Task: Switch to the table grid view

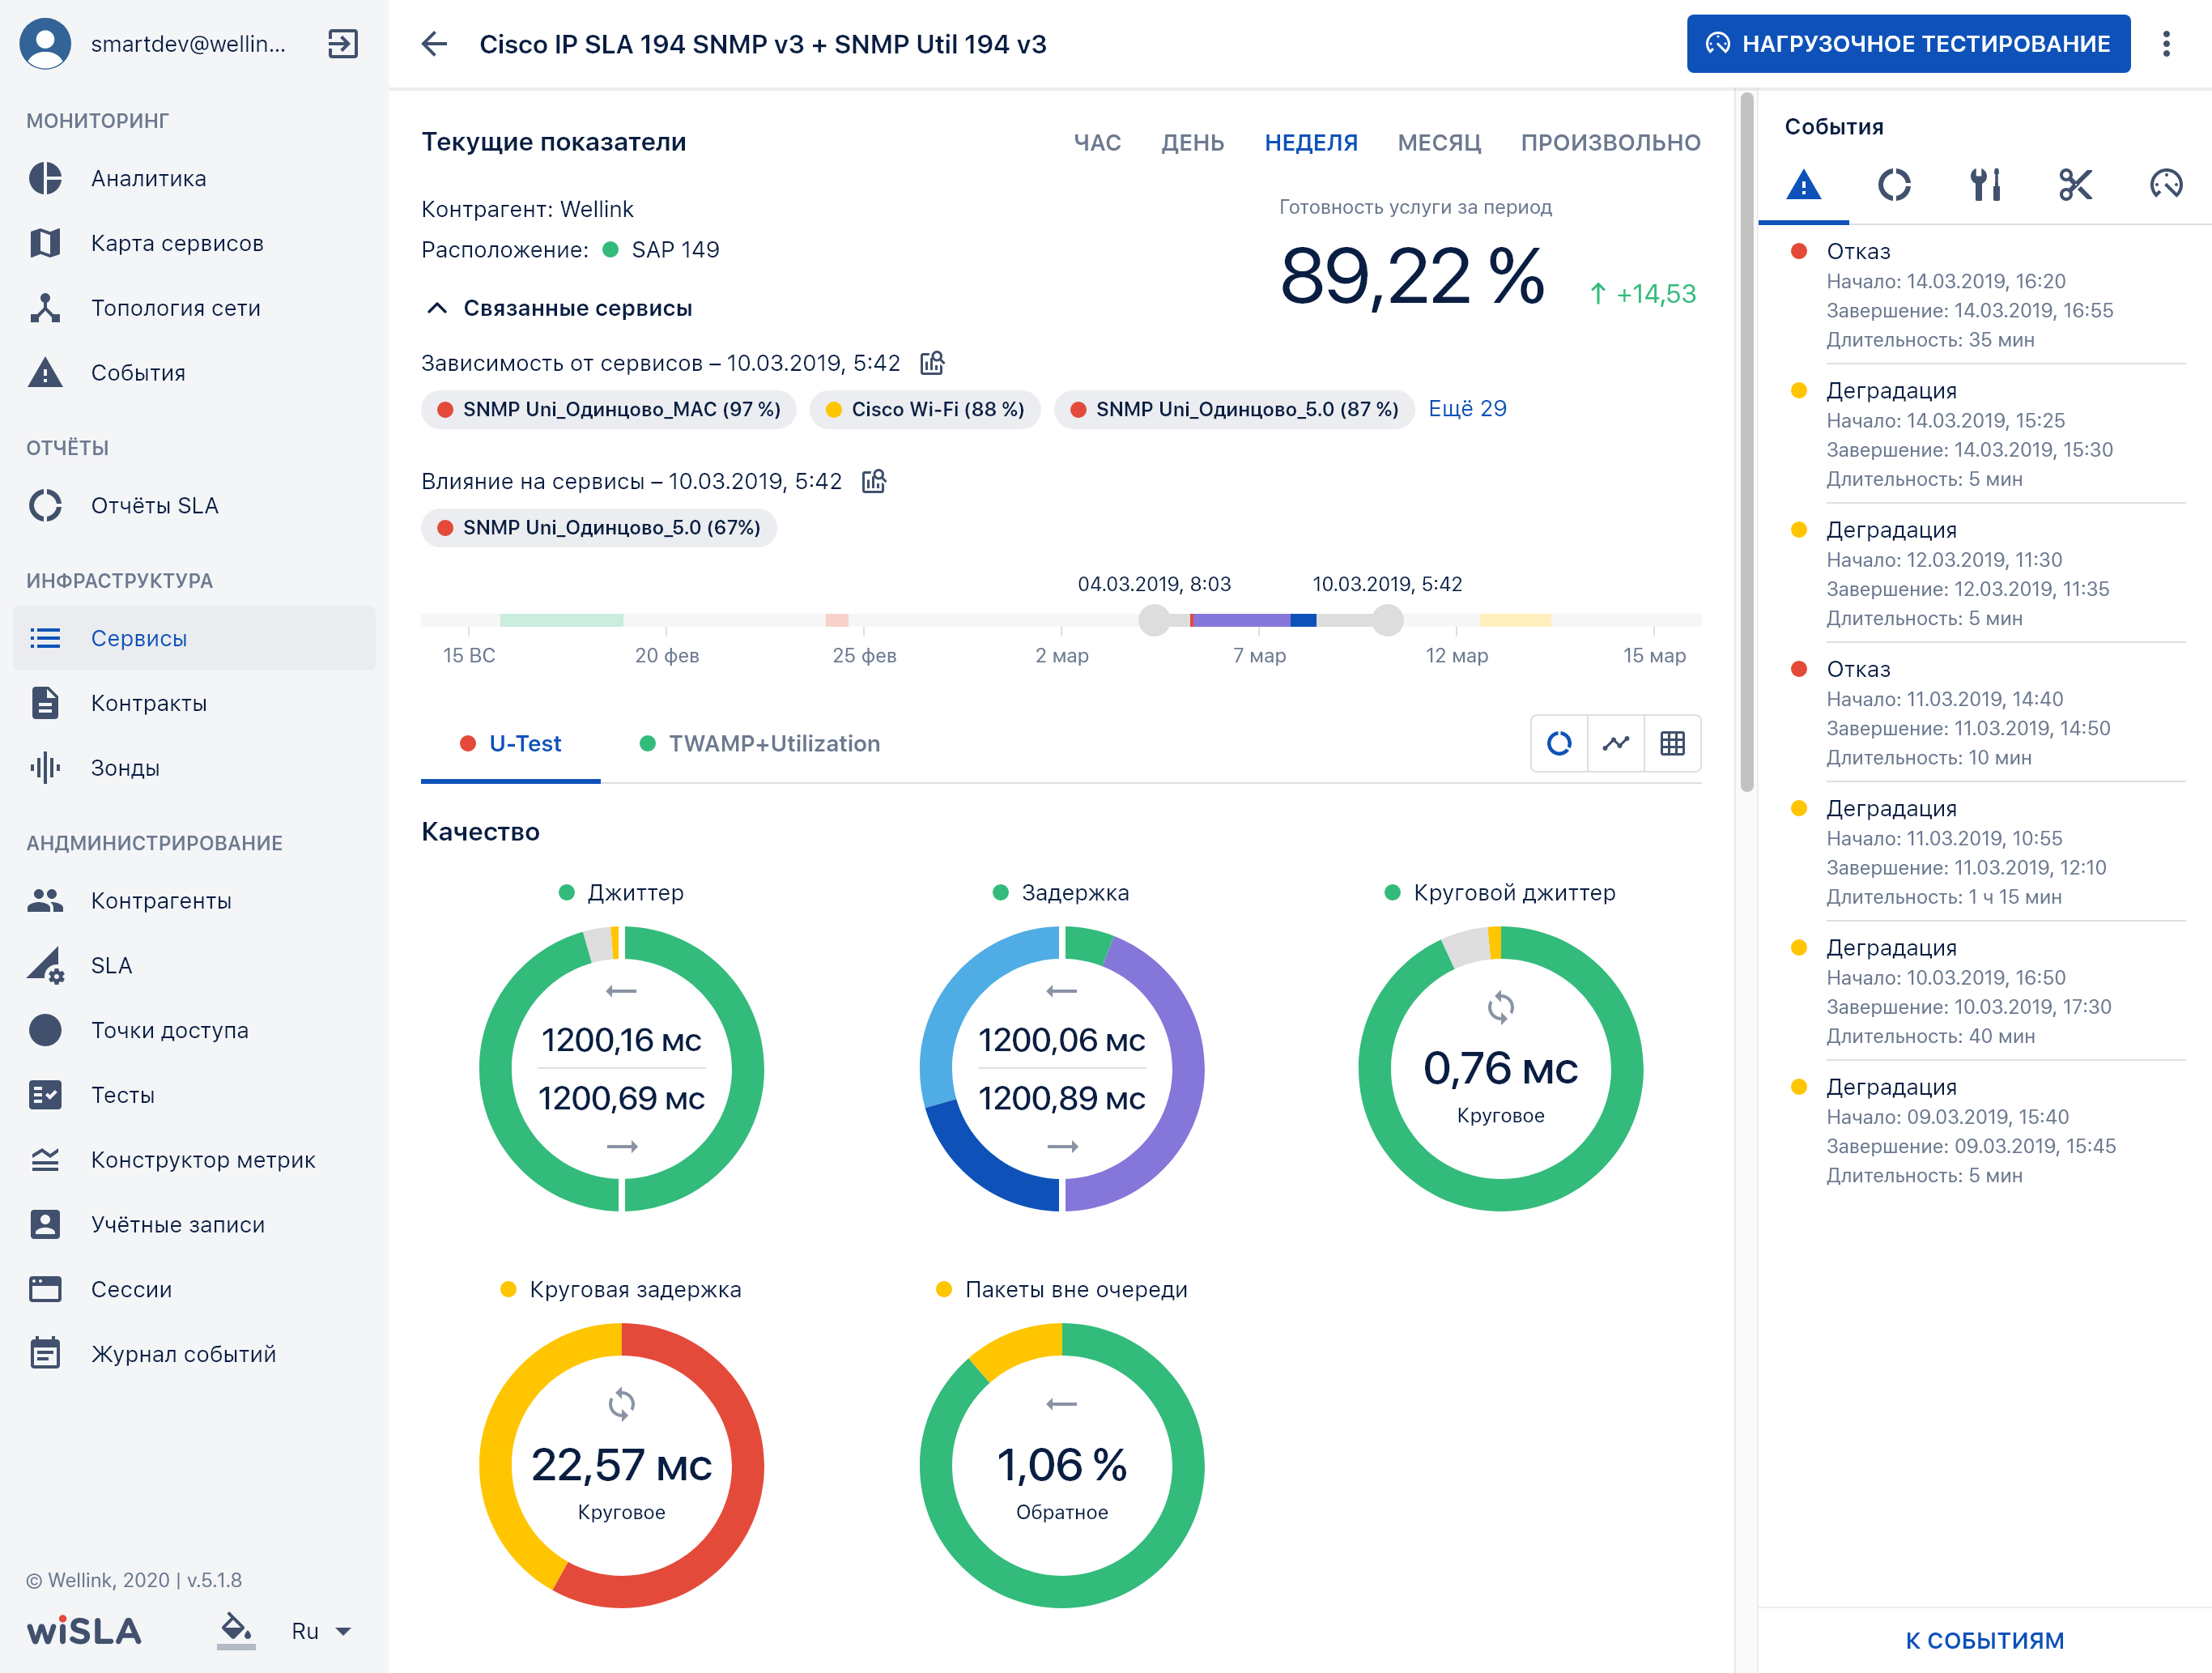Action: [x=1673, y=743]
